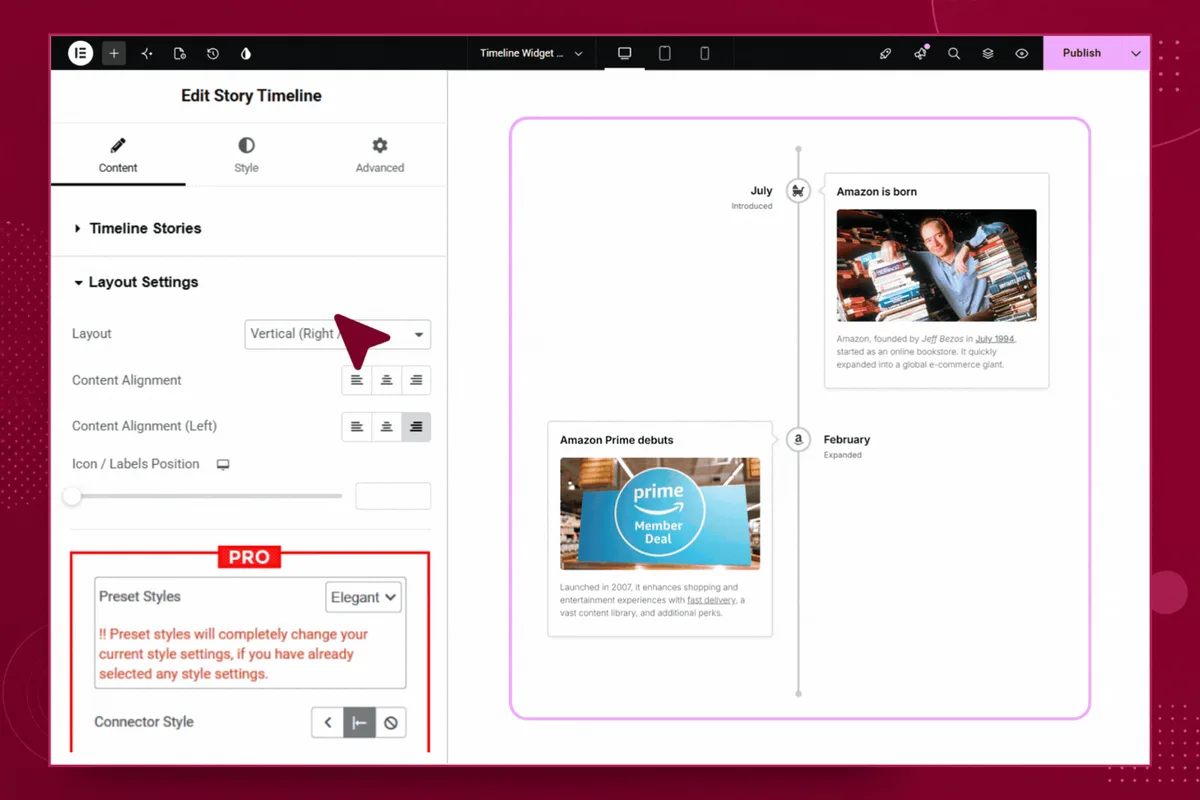Open the structure layers icon

pos(988,53)
